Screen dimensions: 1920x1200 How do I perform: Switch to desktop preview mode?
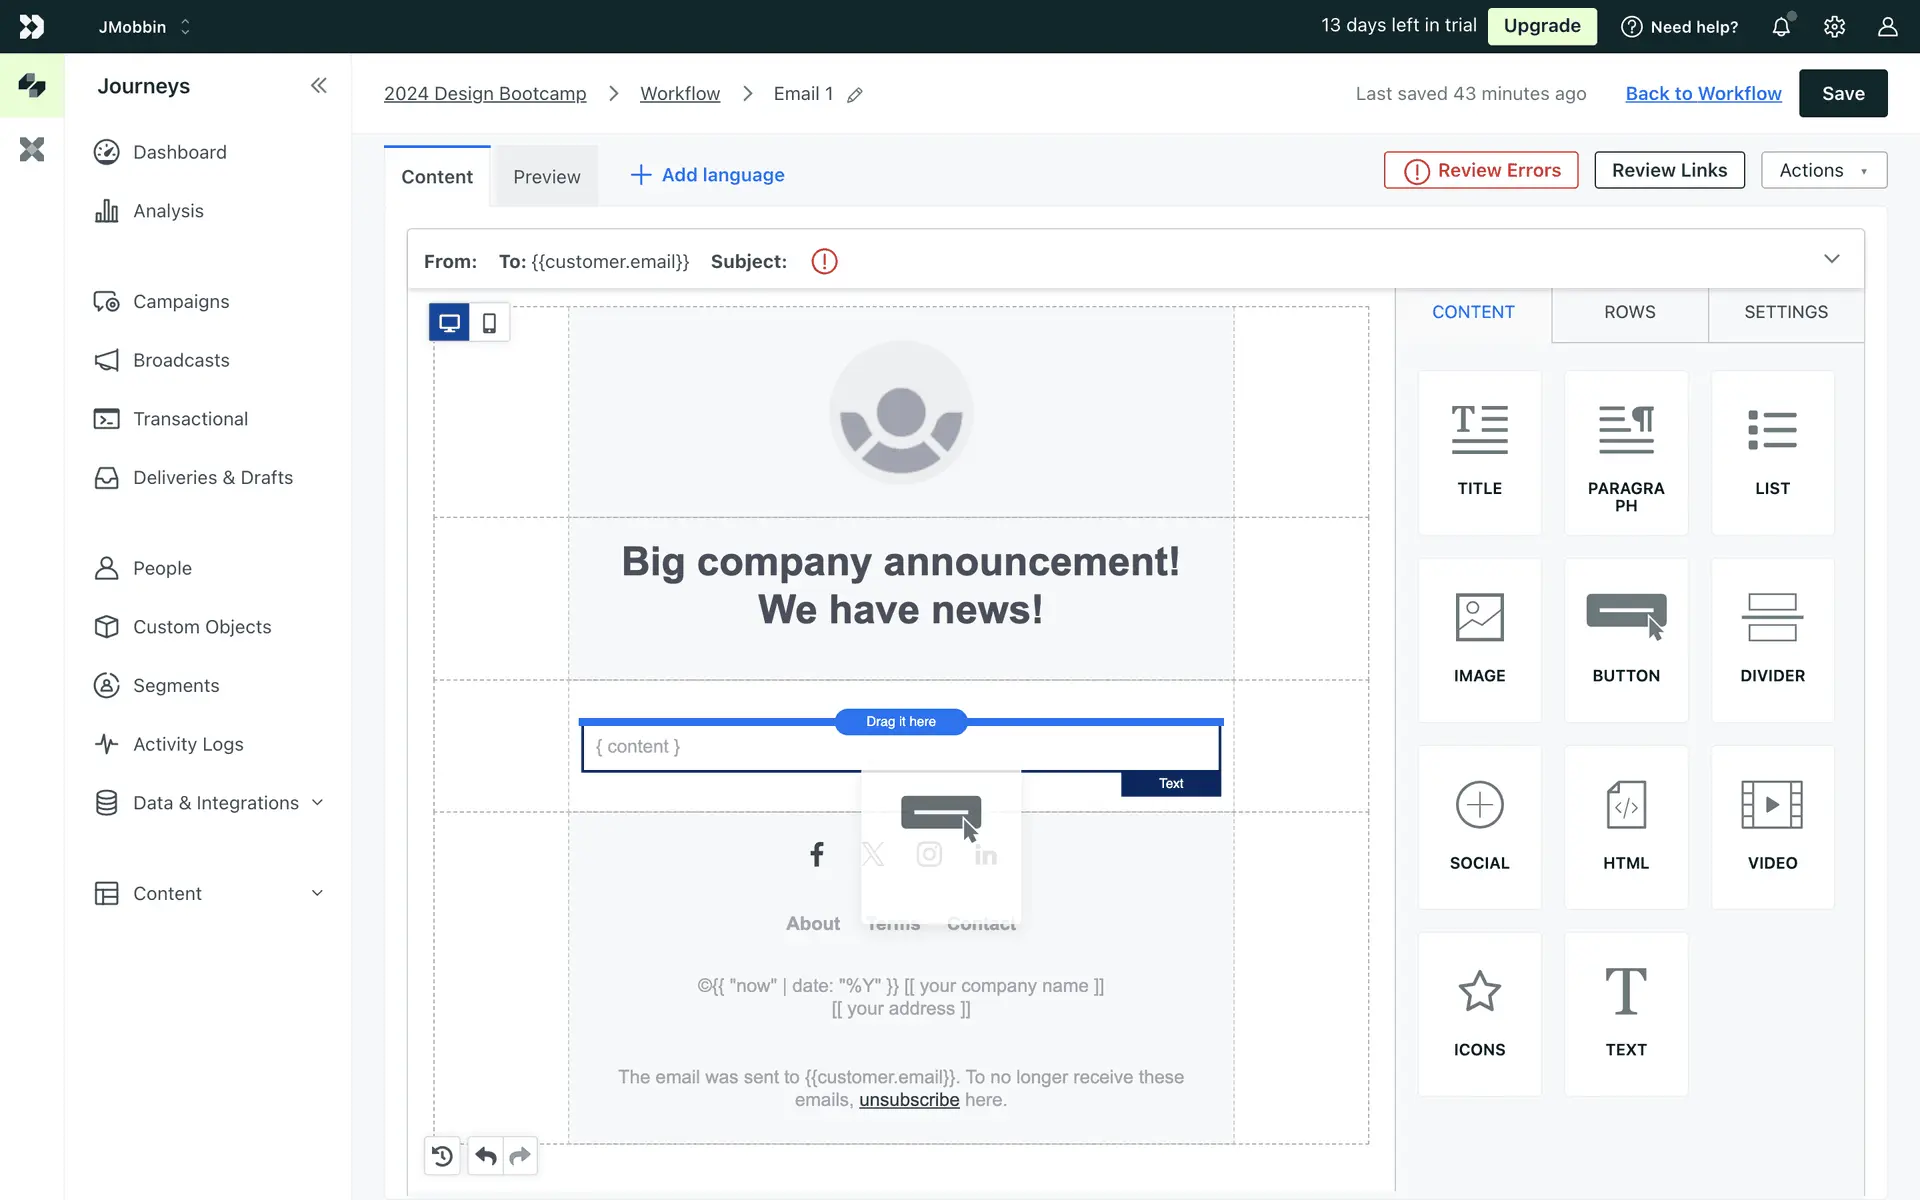[x=449, y=323]
